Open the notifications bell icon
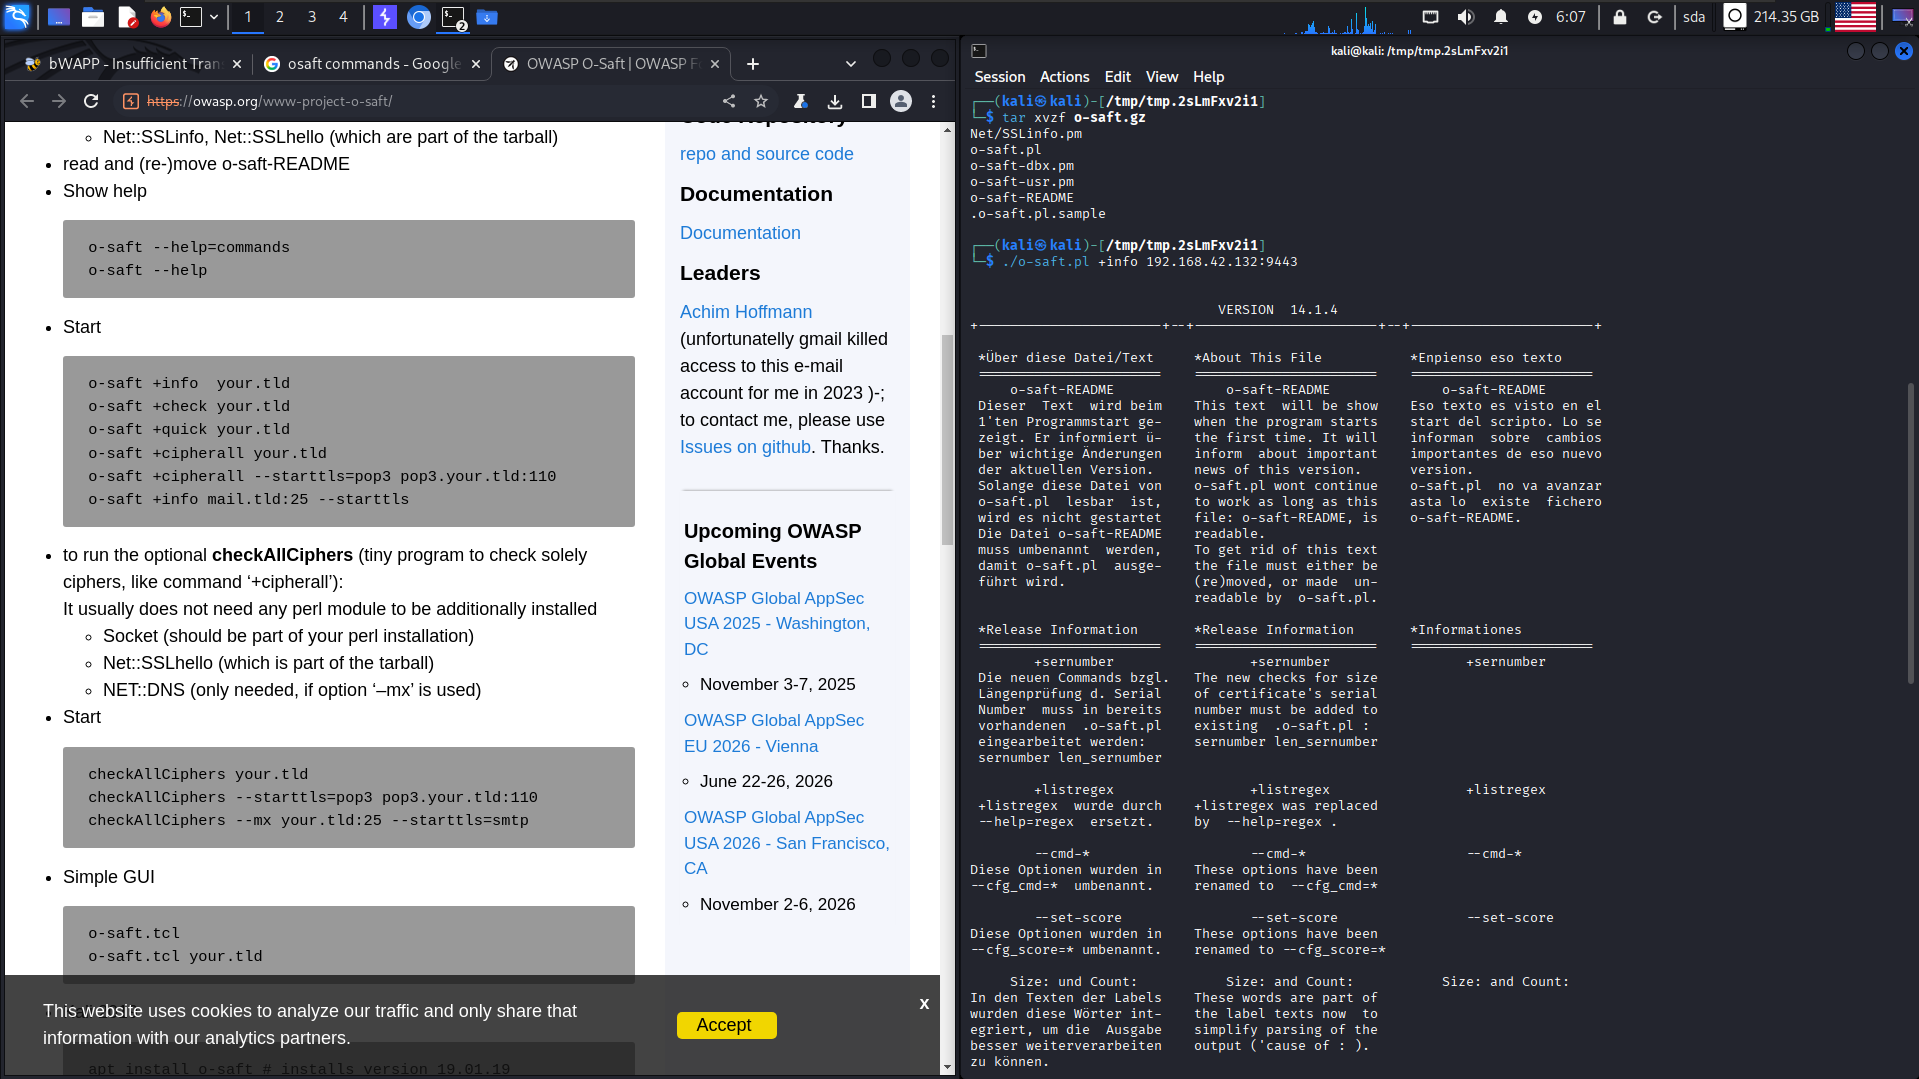The width and height of the screenshot is (1919, 1079). click(1501, 17)
